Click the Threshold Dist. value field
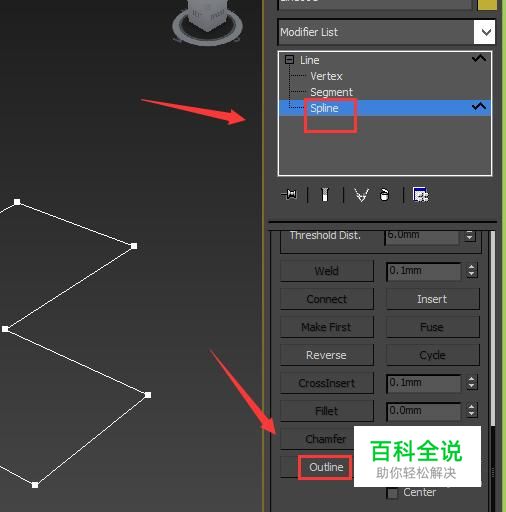 (x=422, y=237)
